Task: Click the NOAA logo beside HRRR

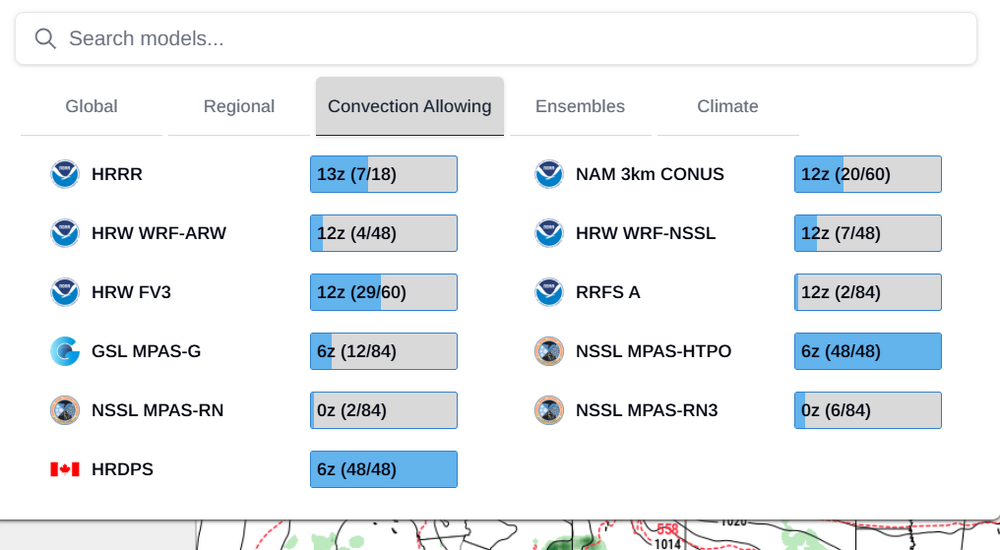Action: pos(65,174)
